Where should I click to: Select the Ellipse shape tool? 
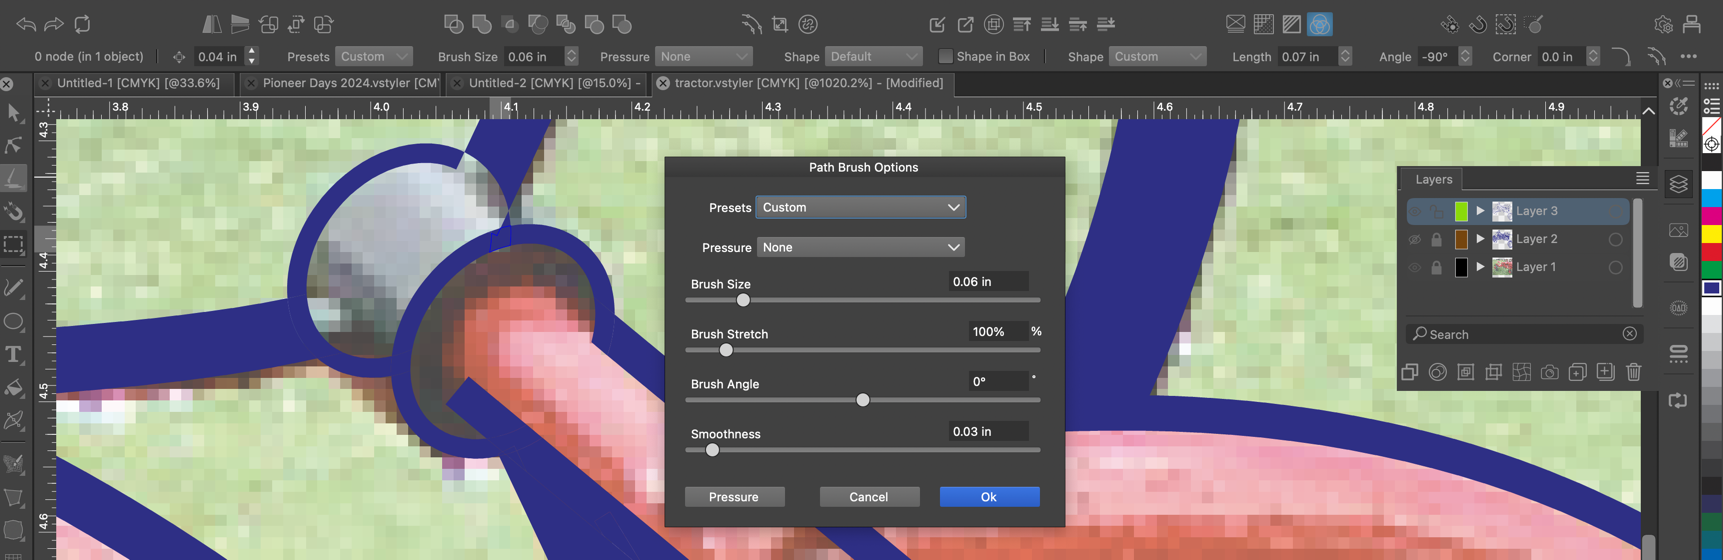coord(14,322)
